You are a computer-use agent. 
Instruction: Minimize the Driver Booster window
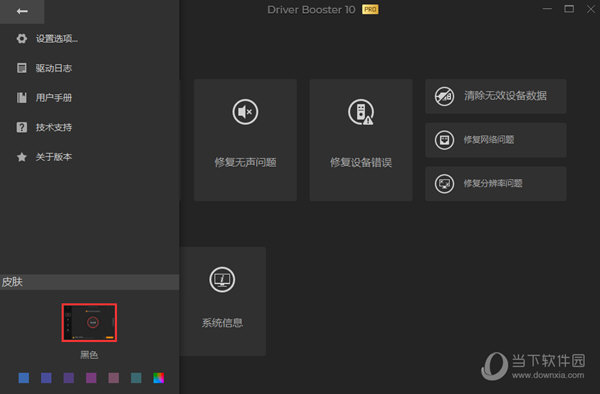547,9
